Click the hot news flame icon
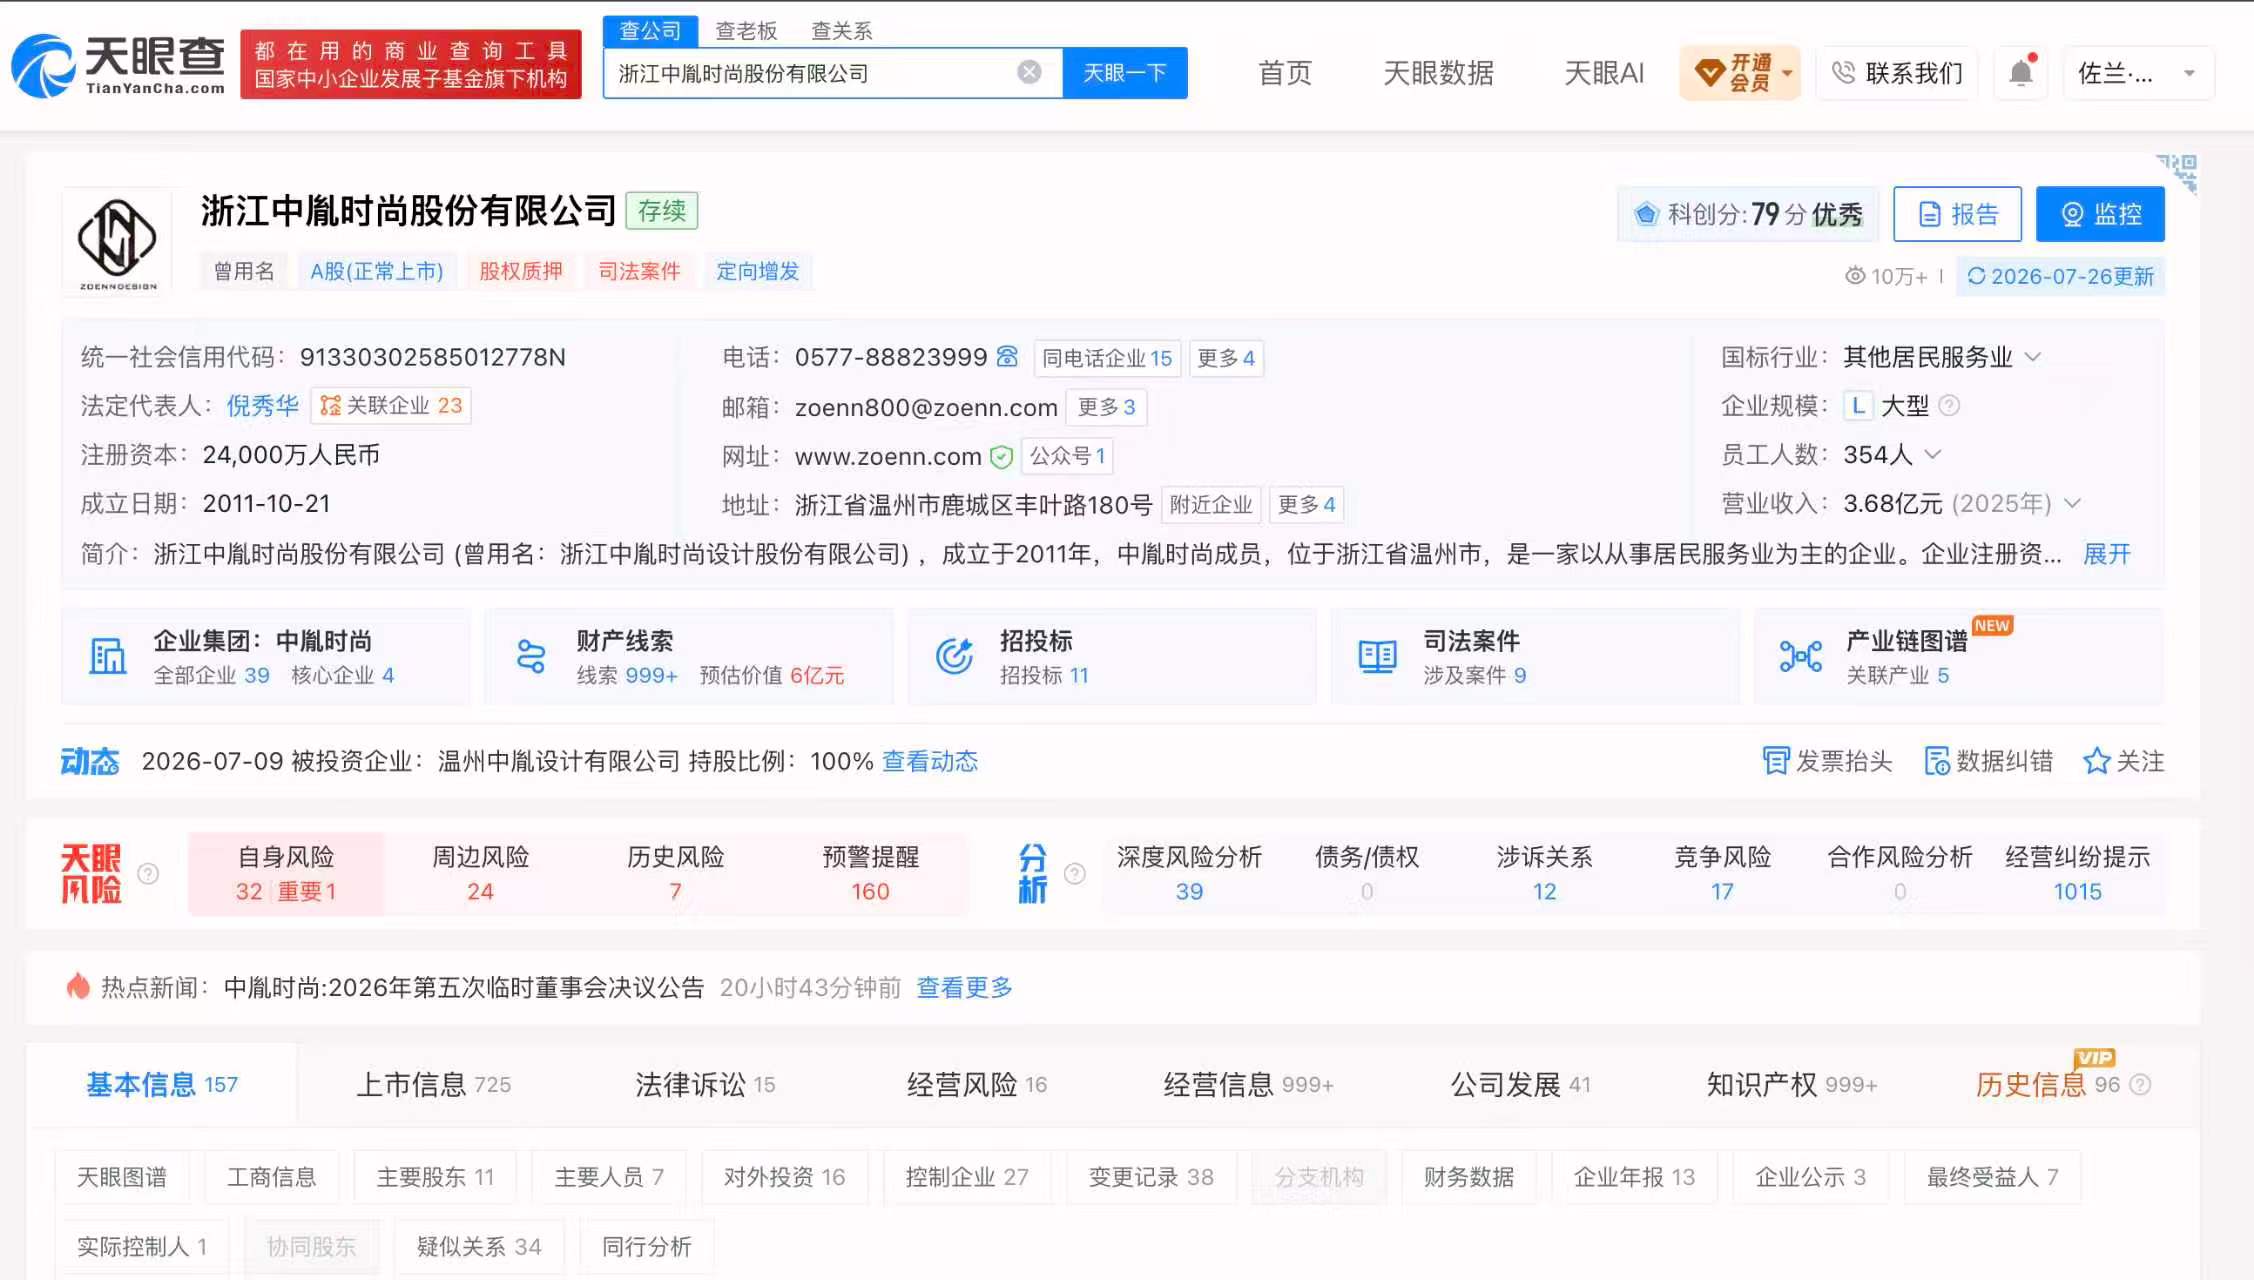This screenshot has width=2254, height=1280. pyautogui.click(x=78, y=986)
